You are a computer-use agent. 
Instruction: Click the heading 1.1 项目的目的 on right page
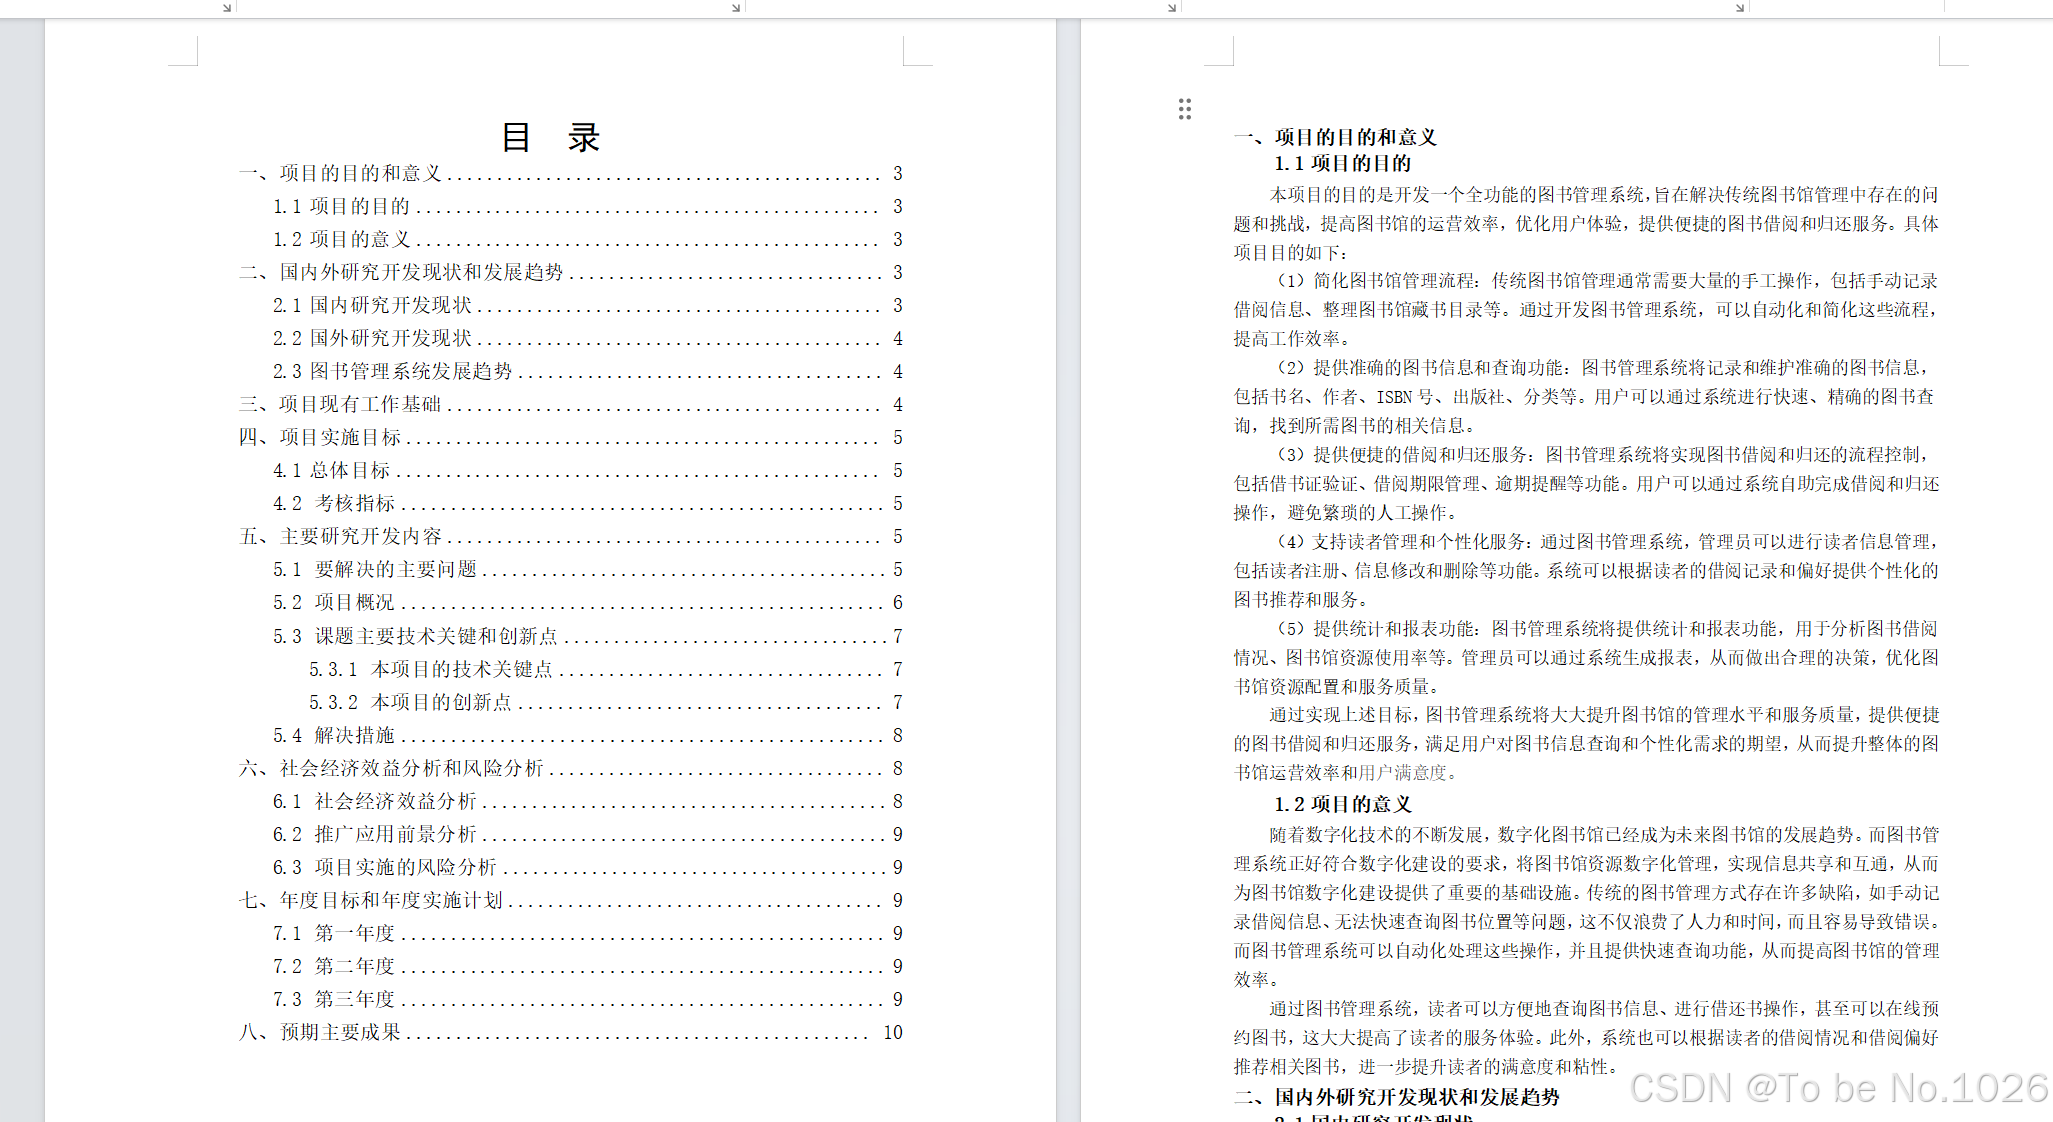click(1342, 163)
